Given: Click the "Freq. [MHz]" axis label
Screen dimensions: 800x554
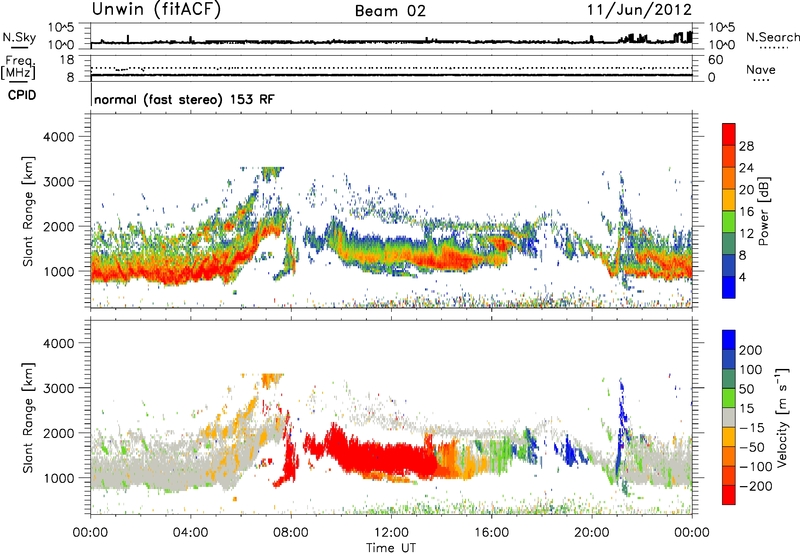Looking at the screenshot, I should tap(18, 67).
